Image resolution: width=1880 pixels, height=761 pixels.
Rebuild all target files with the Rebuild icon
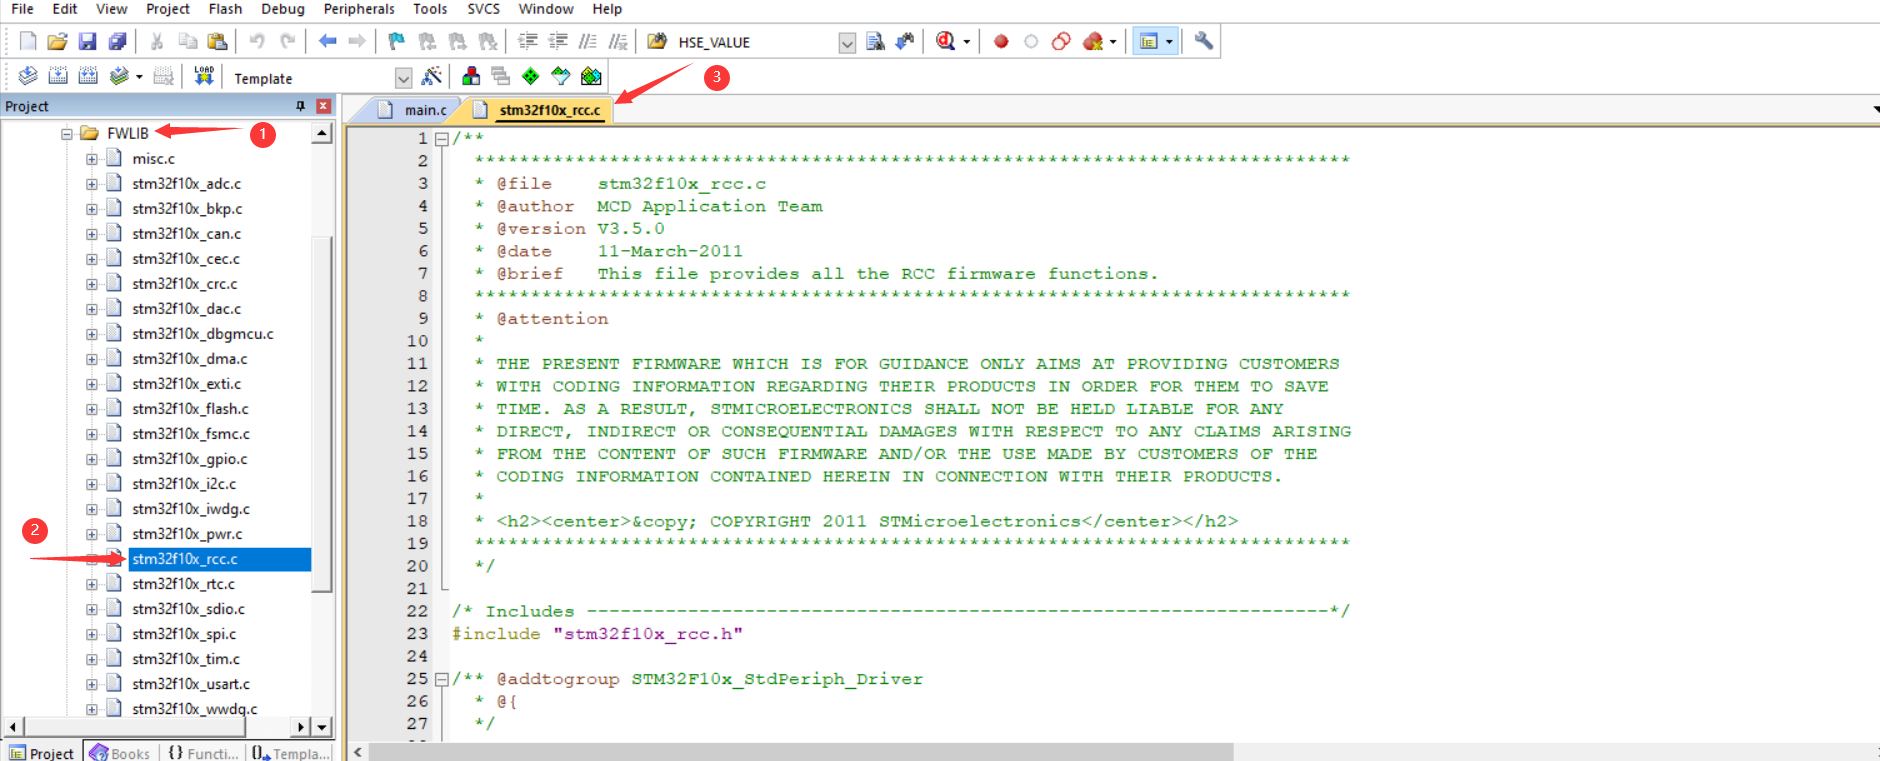coord(88,76)
